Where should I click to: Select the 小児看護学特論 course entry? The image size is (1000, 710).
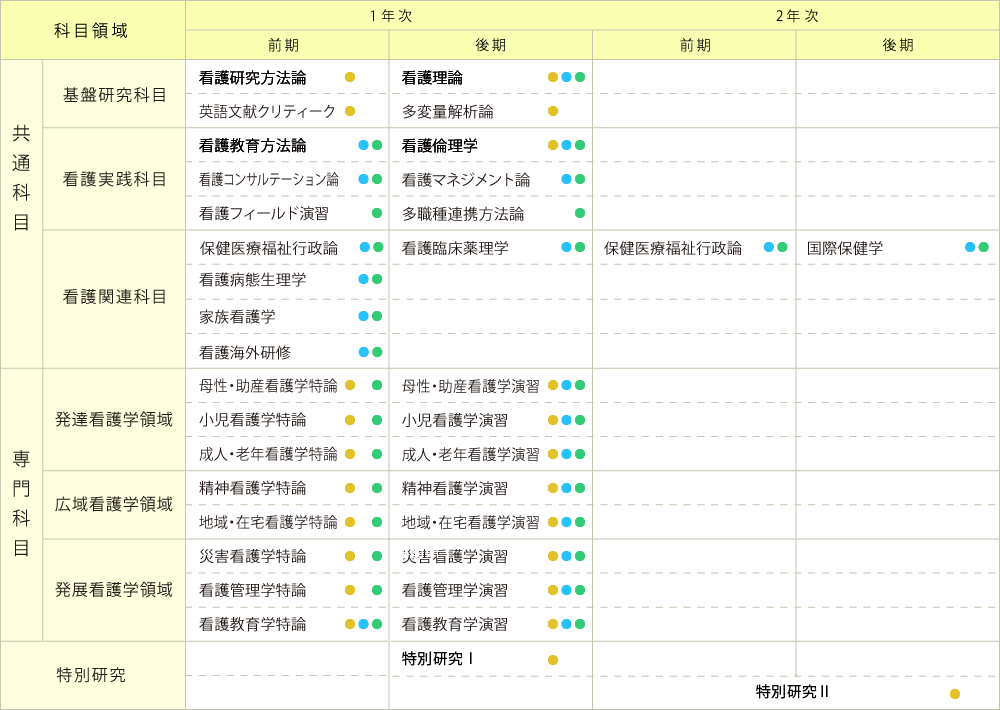253,420
